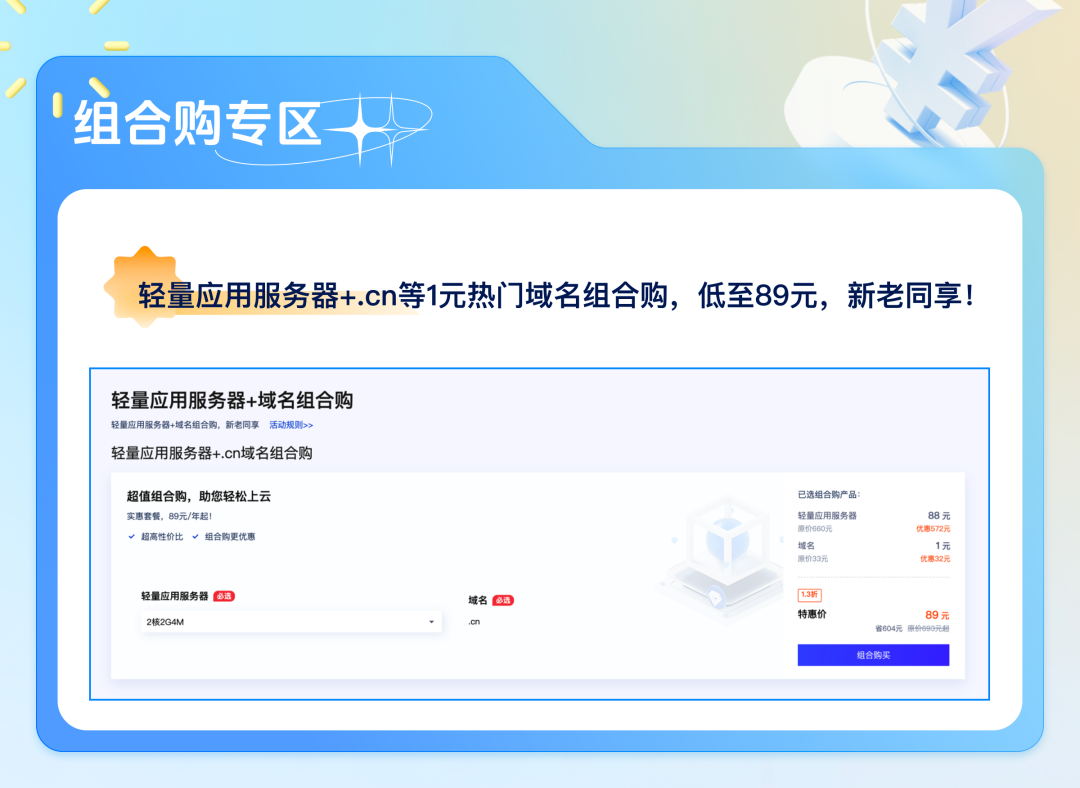Click the "省604元" savings text
The width and height of the screenshot is (1080, 788).
pyautogui.click(x=889, y=628)
